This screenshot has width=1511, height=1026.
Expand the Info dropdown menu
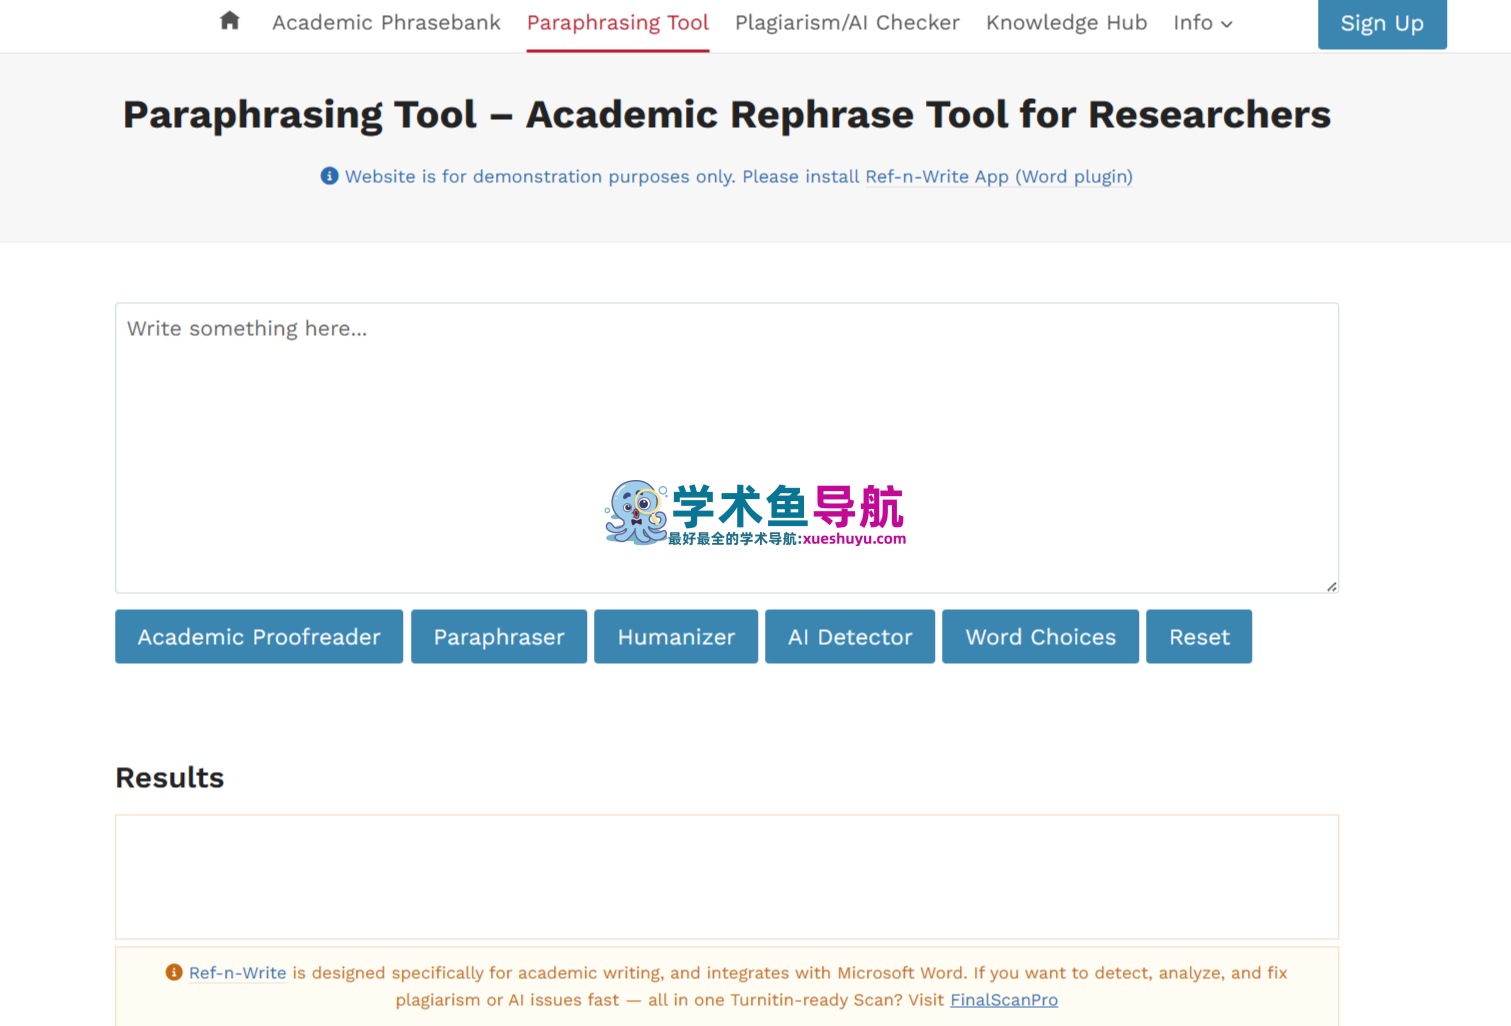tap(1202, 23)
